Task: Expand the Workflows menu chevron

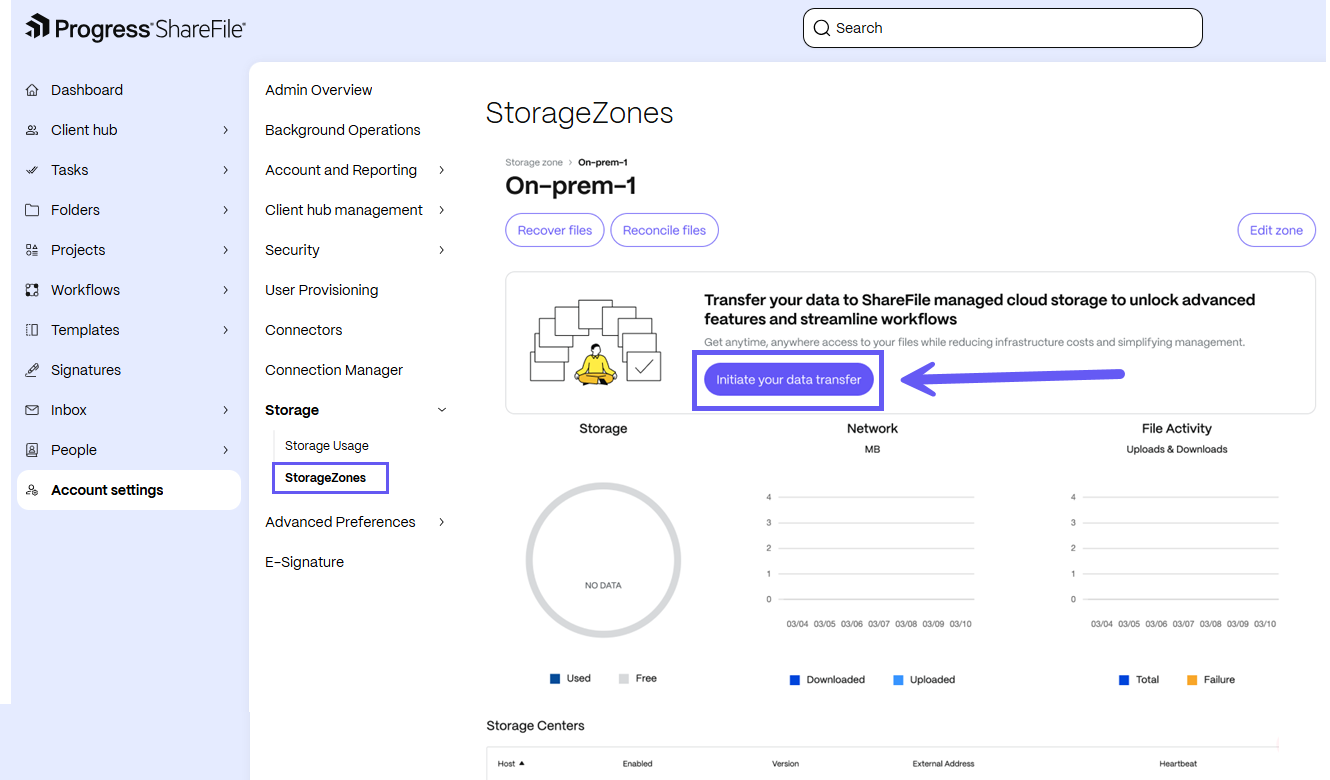Action: point(226,290)
